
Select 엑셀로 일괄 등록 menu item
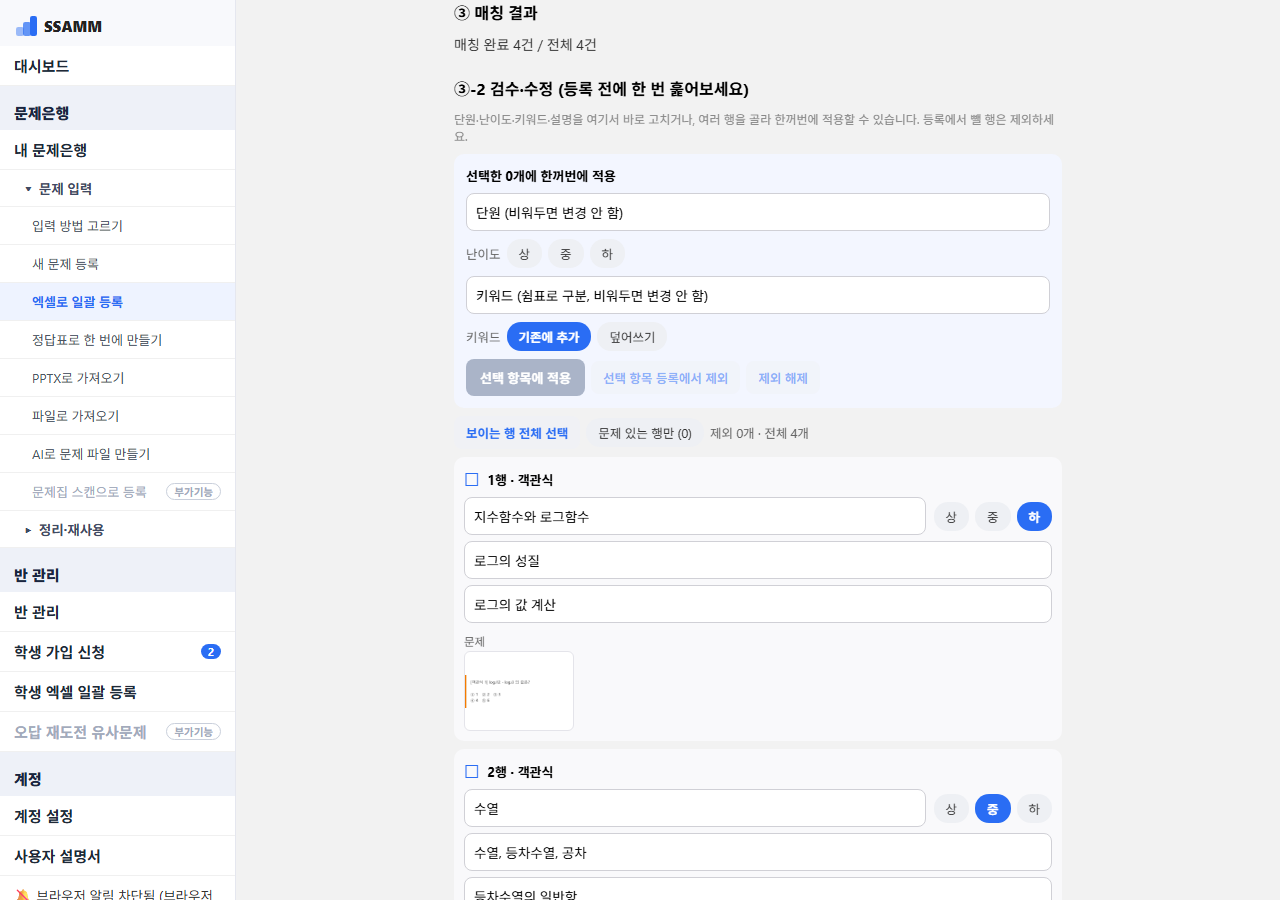tap(117, 302)
